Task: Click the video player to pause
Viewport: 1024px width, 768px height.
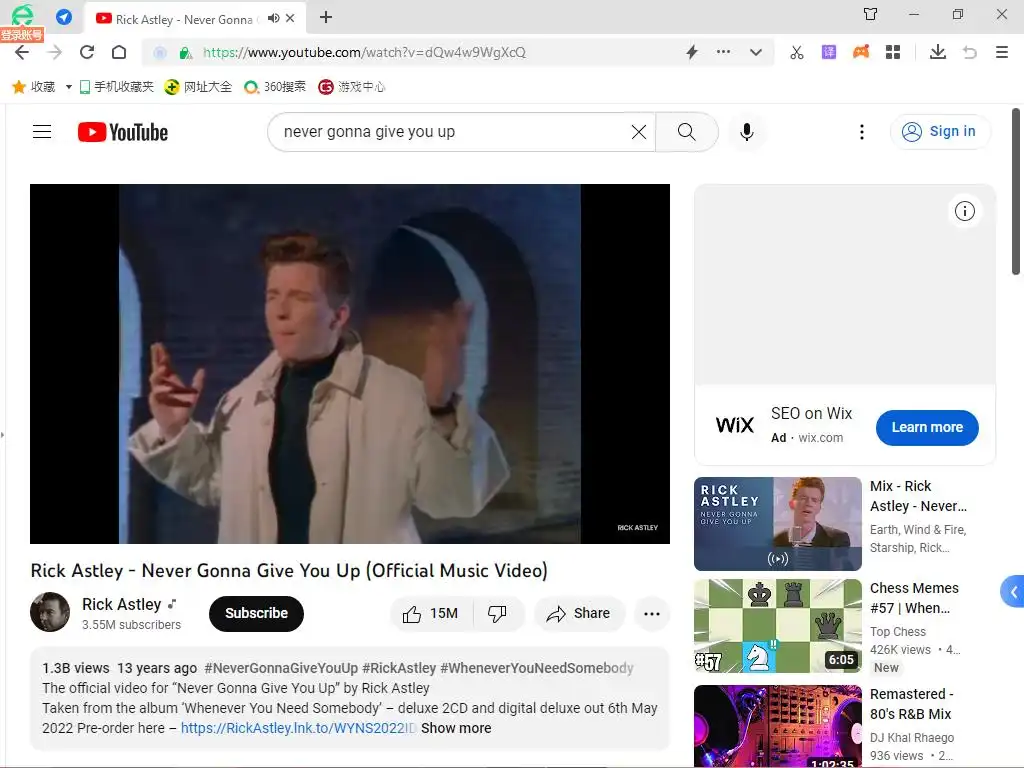Action: pyautogui.click(x=350, y=364)
